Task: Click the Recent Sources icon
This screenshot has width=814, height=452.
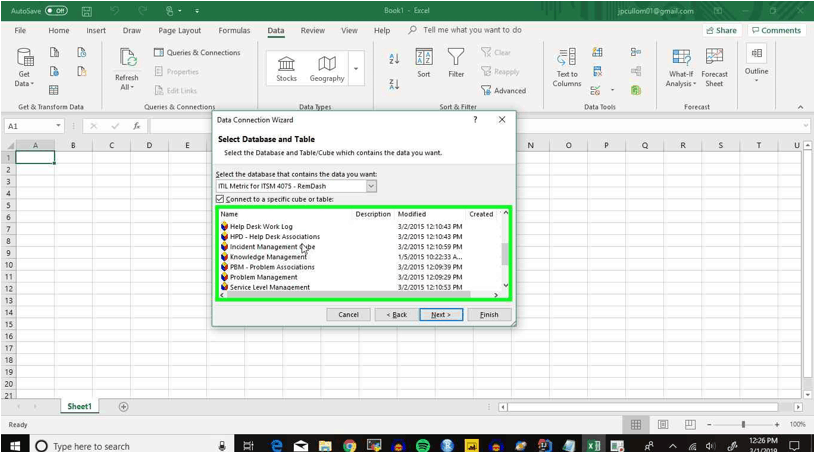Action: pos(82,52)
